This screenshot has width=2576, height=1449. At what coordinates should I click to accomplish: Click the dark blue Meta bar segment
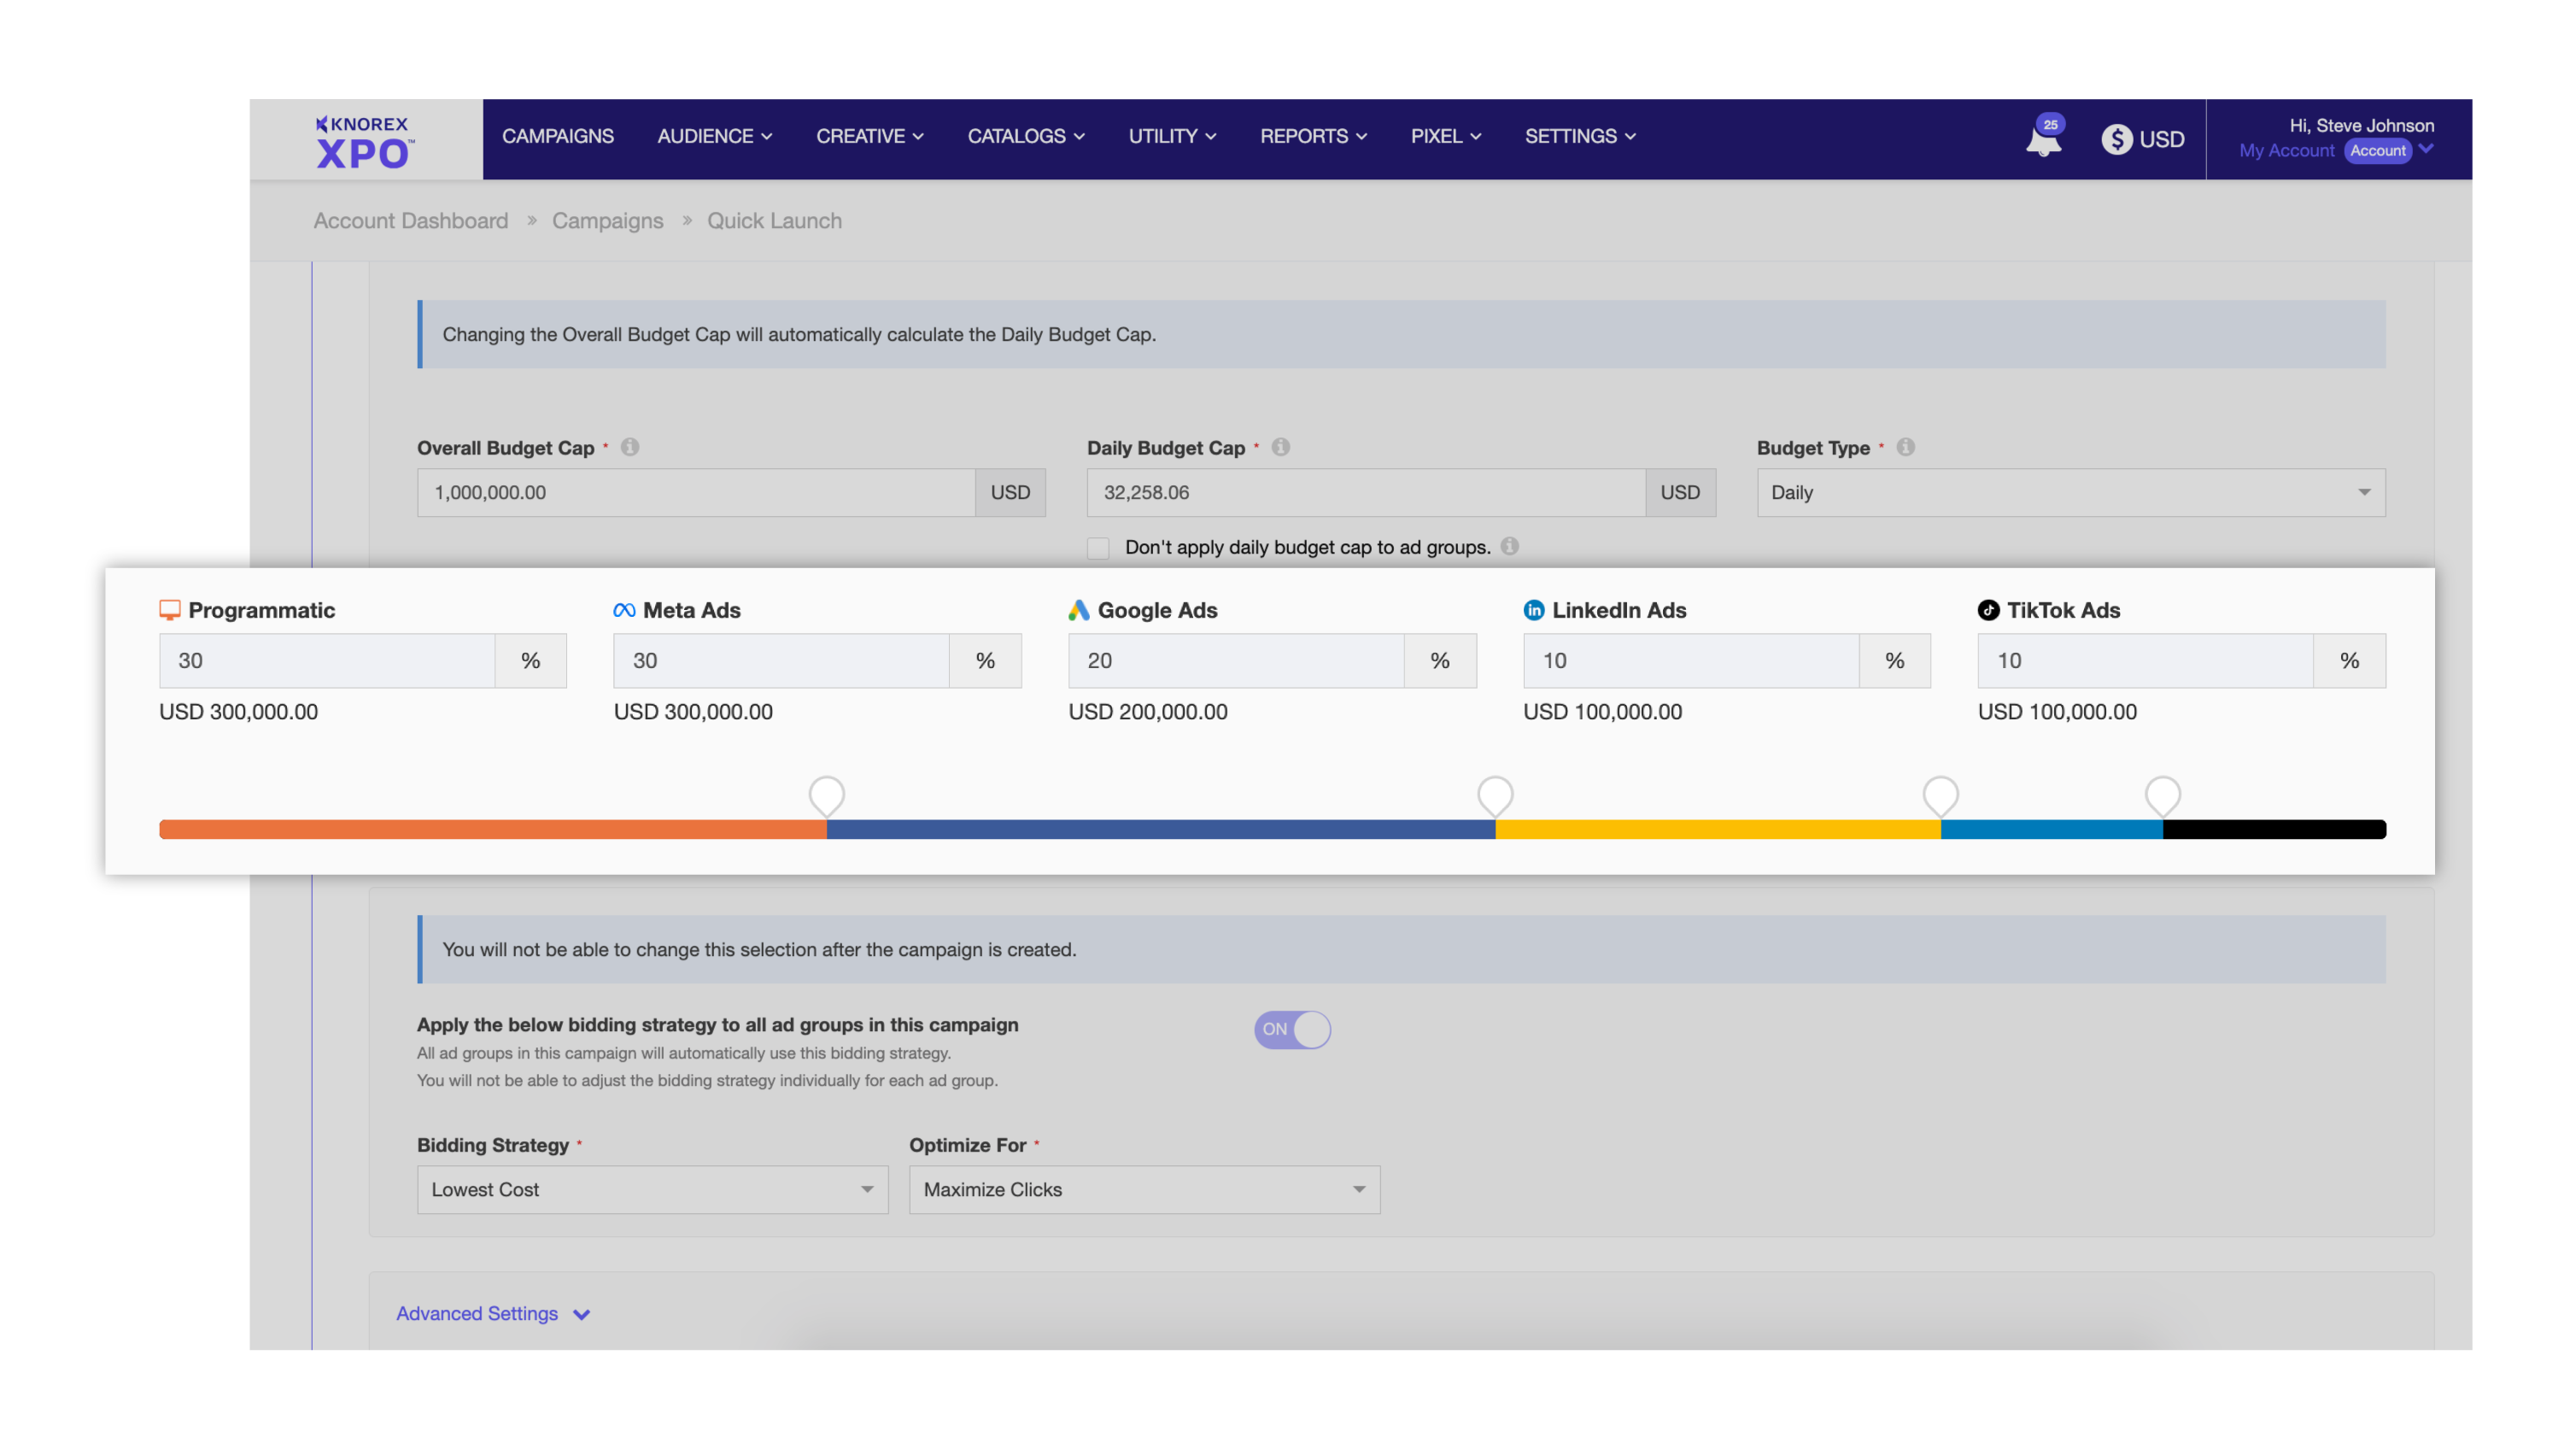click(1161, 829)
